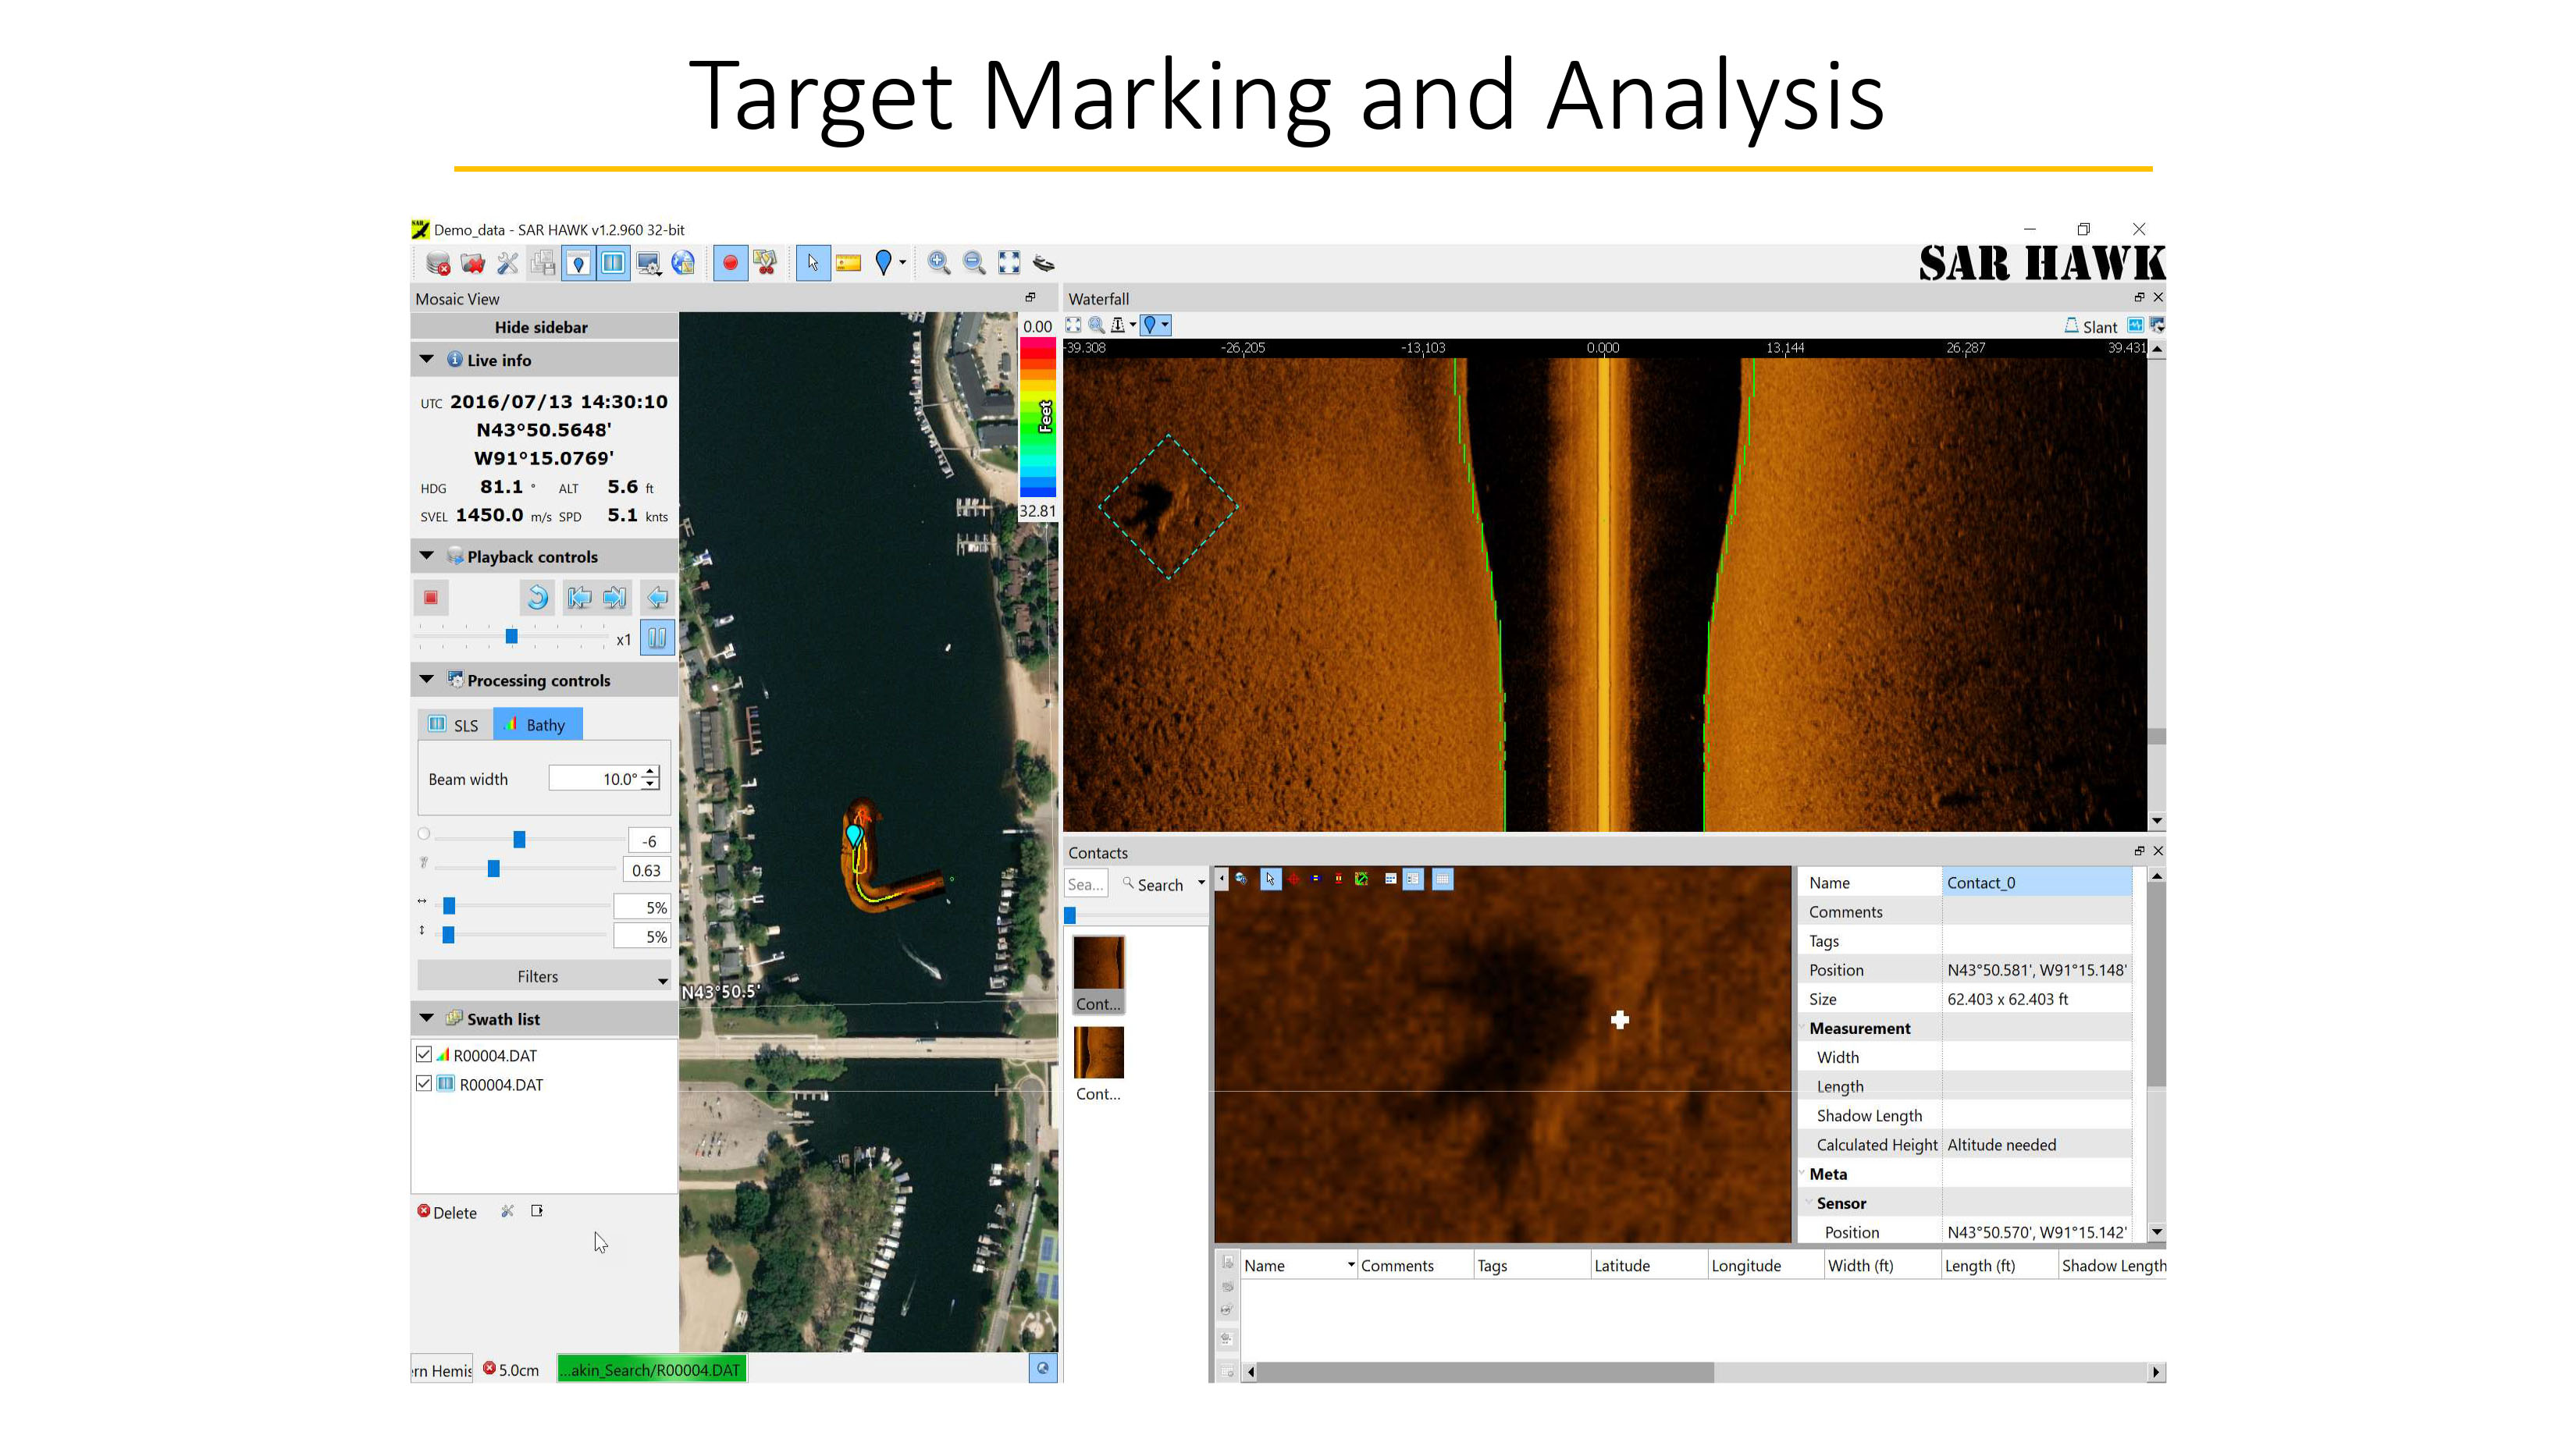The image size is (2576, 1446).
Task: Select the arrow pointer tool in main toolbar
Action: (x=813, y=263)
